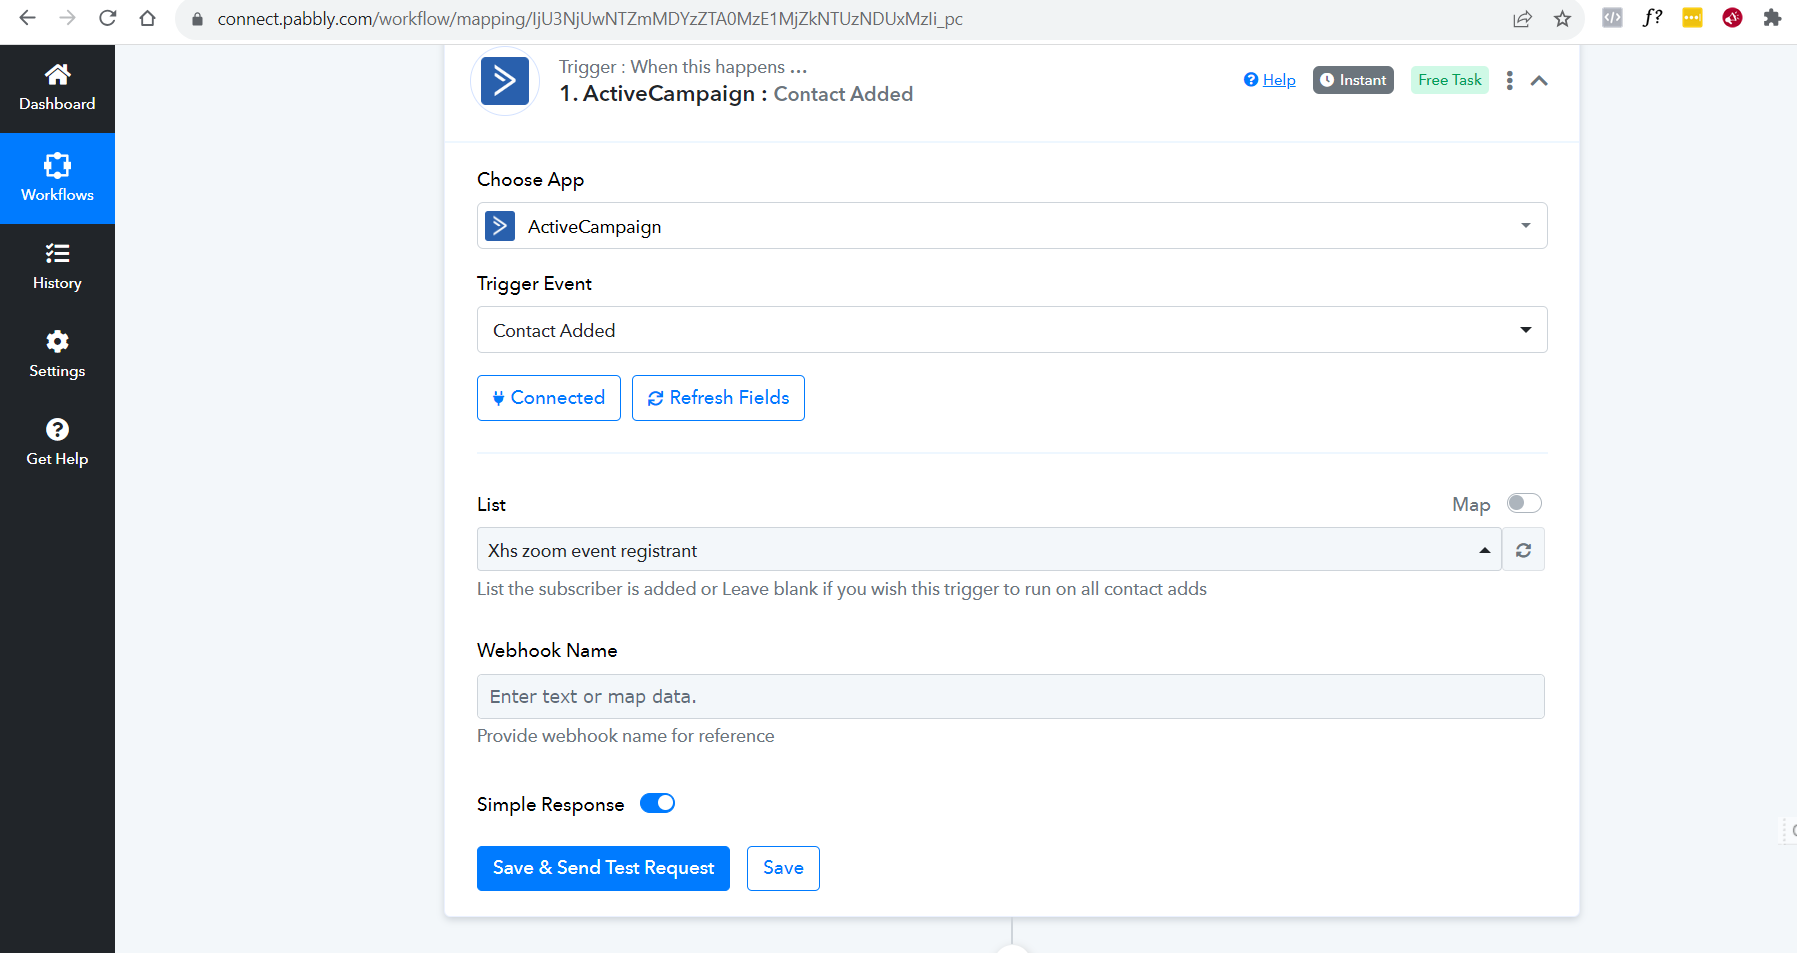The height and width of the screenshot is (953, 1797).
Task: Click the ActiveCampaign logo in trigger header
Action: [x=505, y=81]
